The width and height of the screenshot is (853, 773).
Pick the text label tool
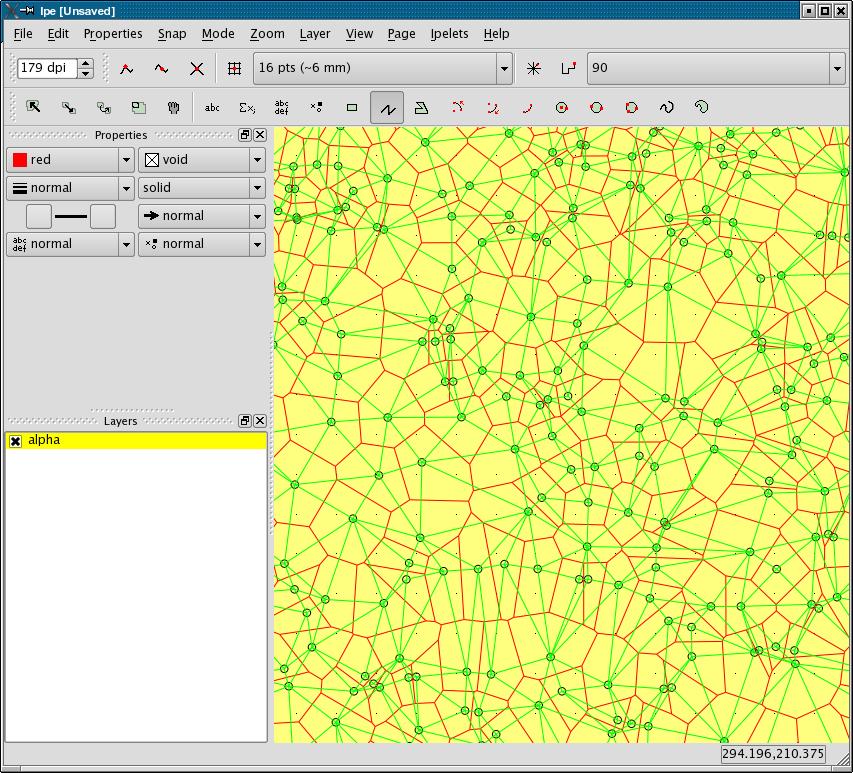click(x=212, y=107)
